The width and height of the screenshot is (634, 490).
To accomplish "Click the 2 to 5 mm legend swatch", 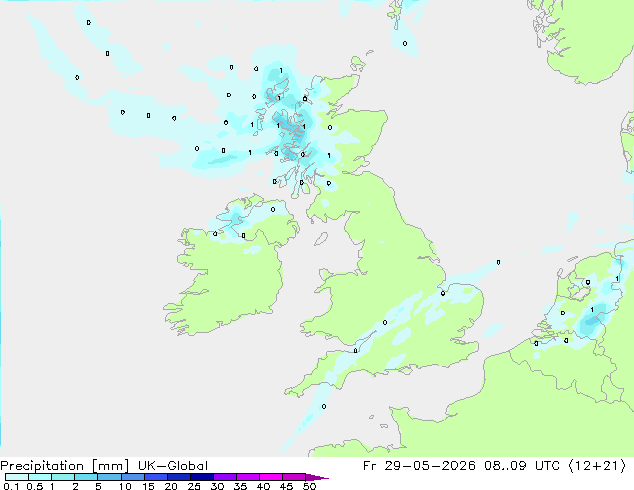I will (86, 477).
